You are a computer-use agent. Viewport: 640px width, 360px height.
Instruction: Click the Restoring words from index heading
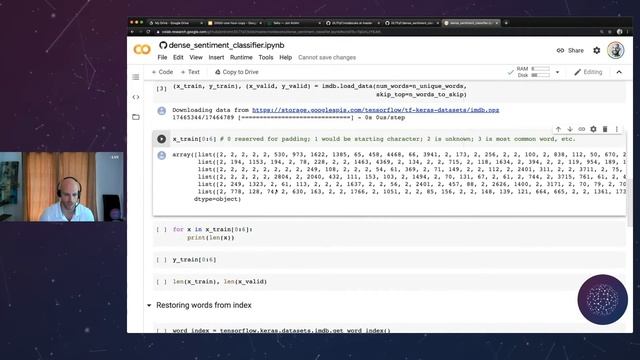[x=204, y=305]
